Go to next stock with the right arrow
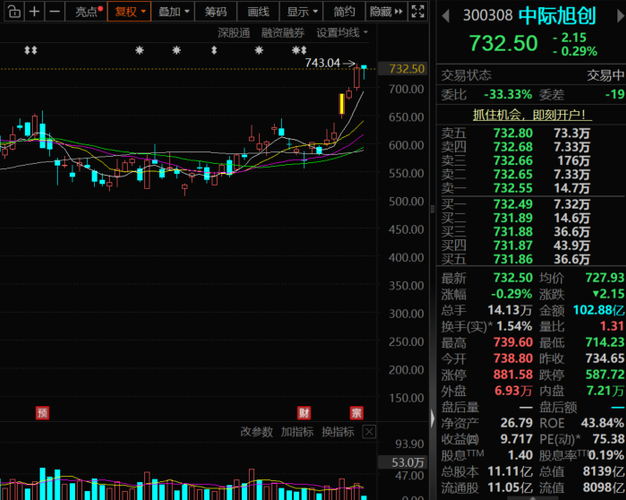The image size is (626, 500). (x=620, y=16)
